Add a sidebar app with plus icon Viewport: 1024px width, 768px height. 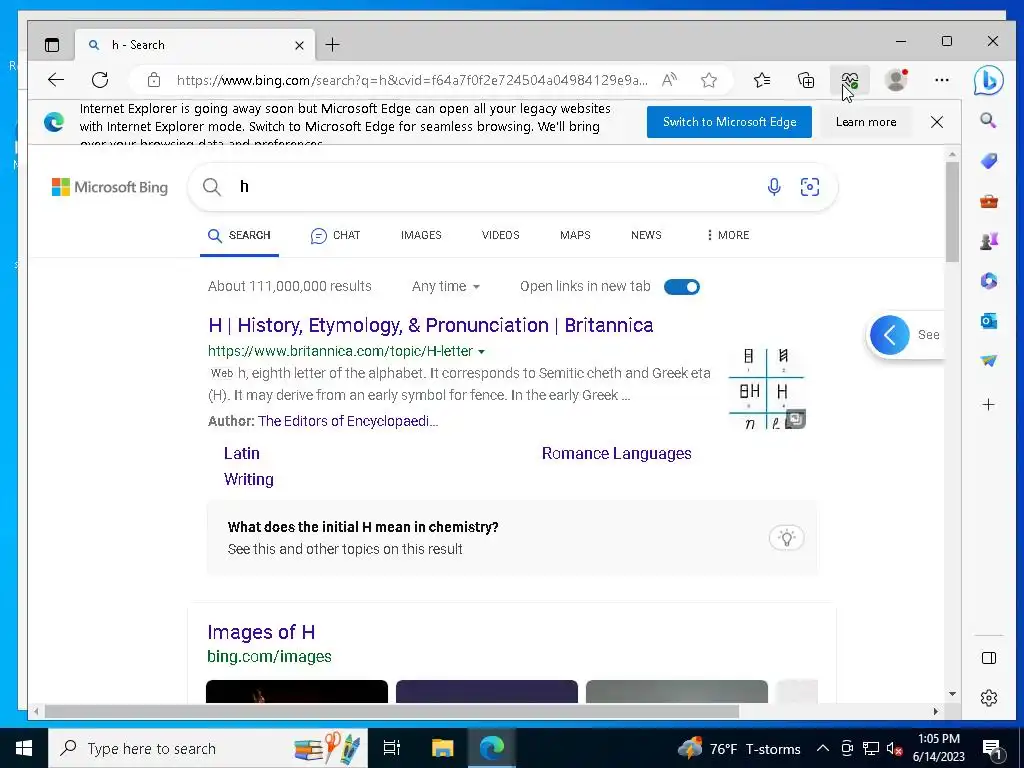point(989,405)
